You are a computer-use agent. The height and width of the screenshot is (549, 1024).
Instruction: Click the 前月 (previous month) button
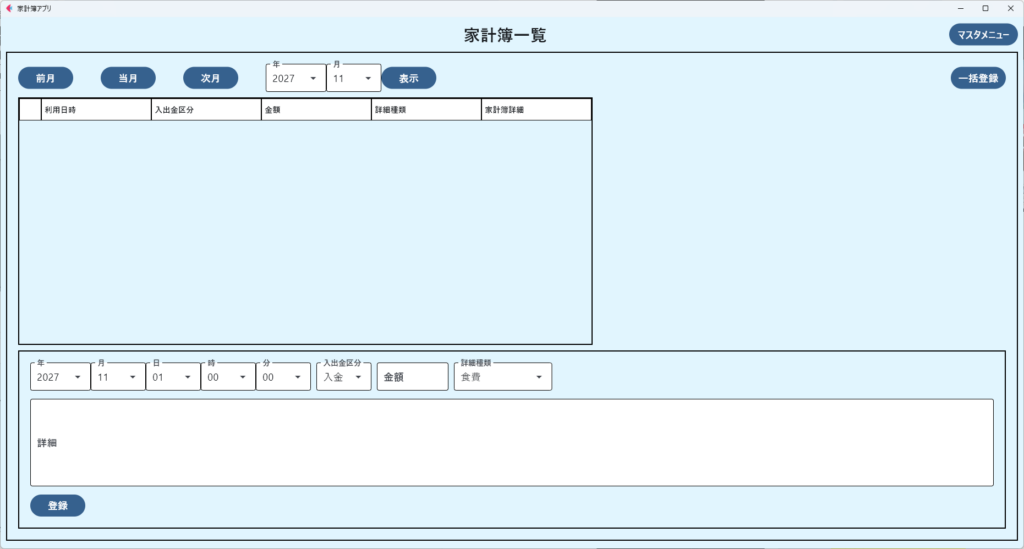[x=45, y=78]
